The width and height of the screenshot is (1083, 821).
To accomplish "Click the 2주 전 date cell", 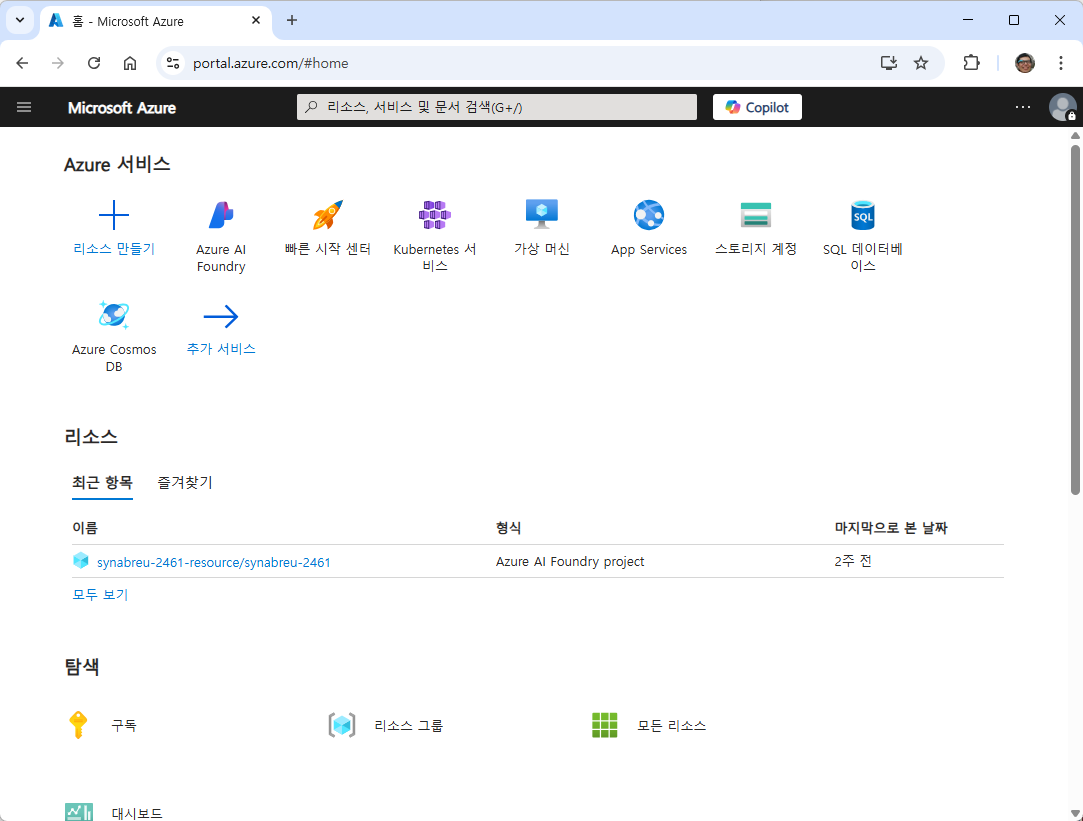I will point(853,561).
